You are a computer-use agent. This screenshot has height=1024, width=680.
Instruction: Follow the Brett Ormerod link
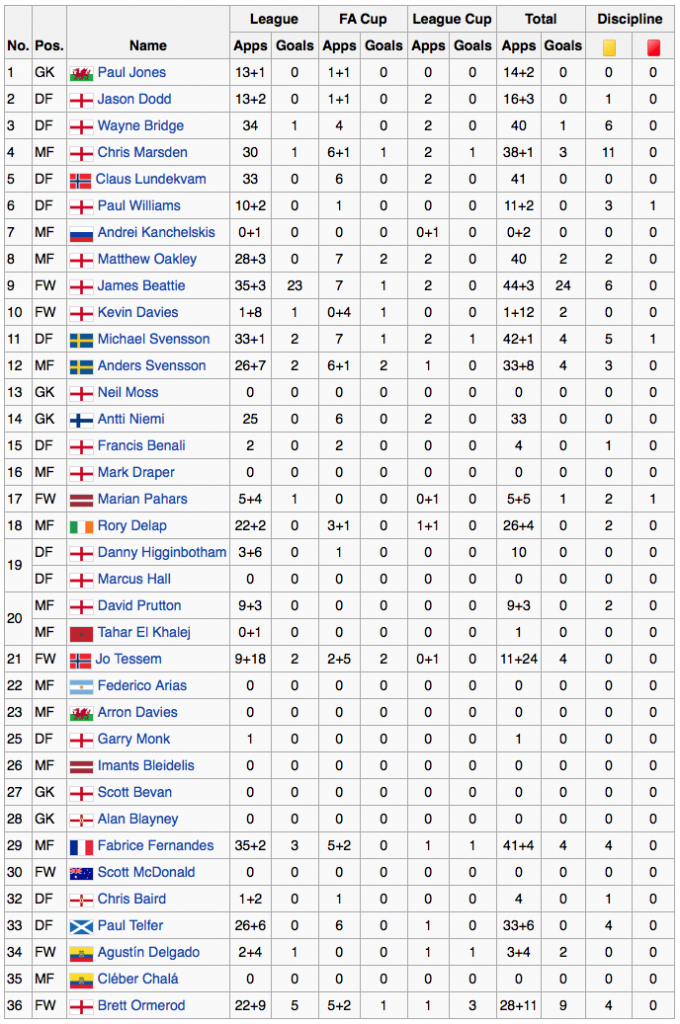[141, 1006]
